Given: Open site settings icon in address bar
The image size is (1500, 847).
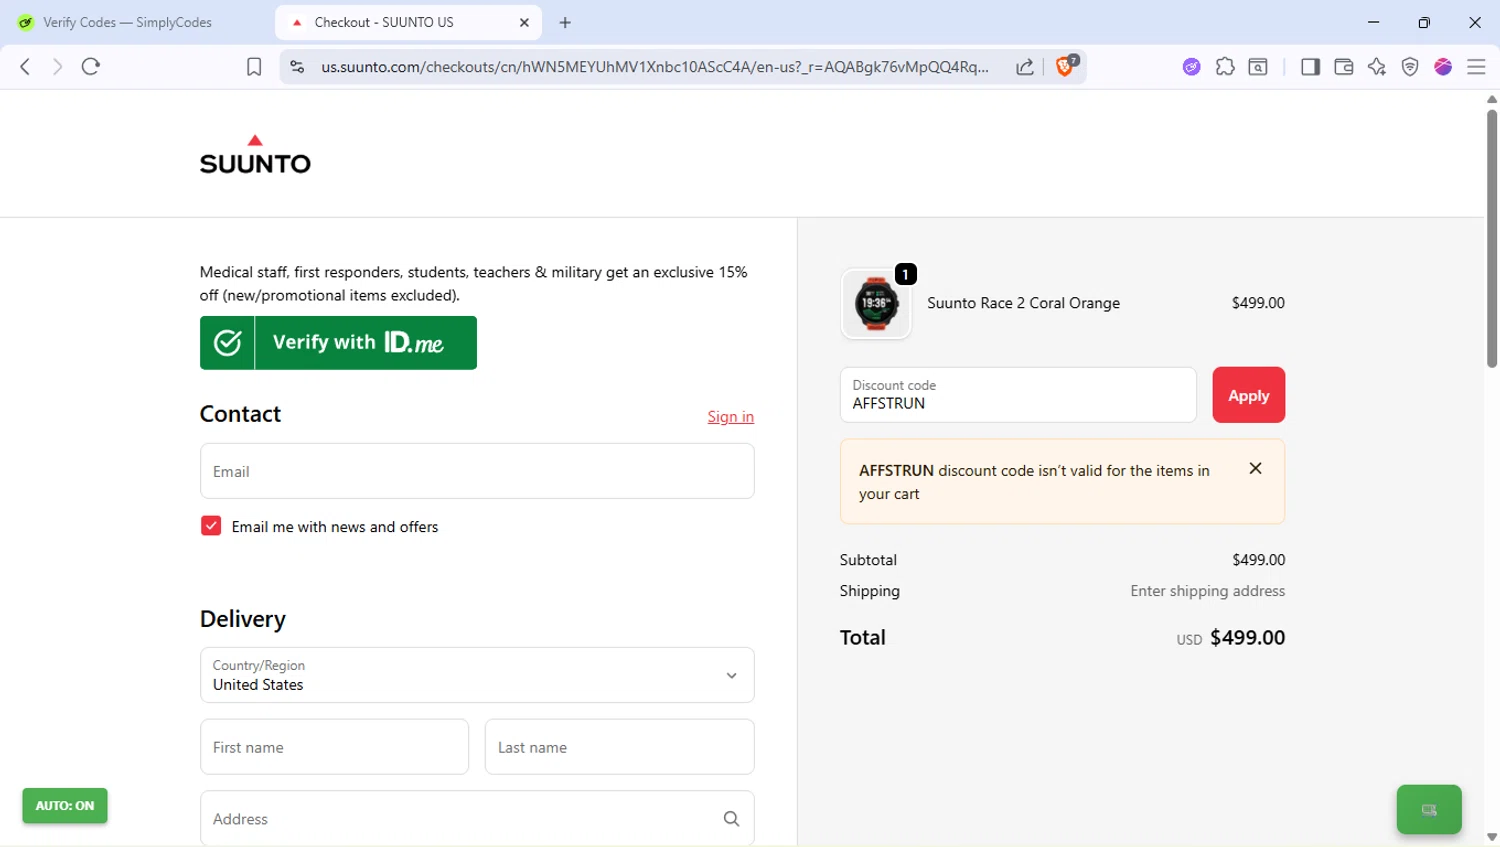Looking at the screenshot, I should [x=297, y=67].
